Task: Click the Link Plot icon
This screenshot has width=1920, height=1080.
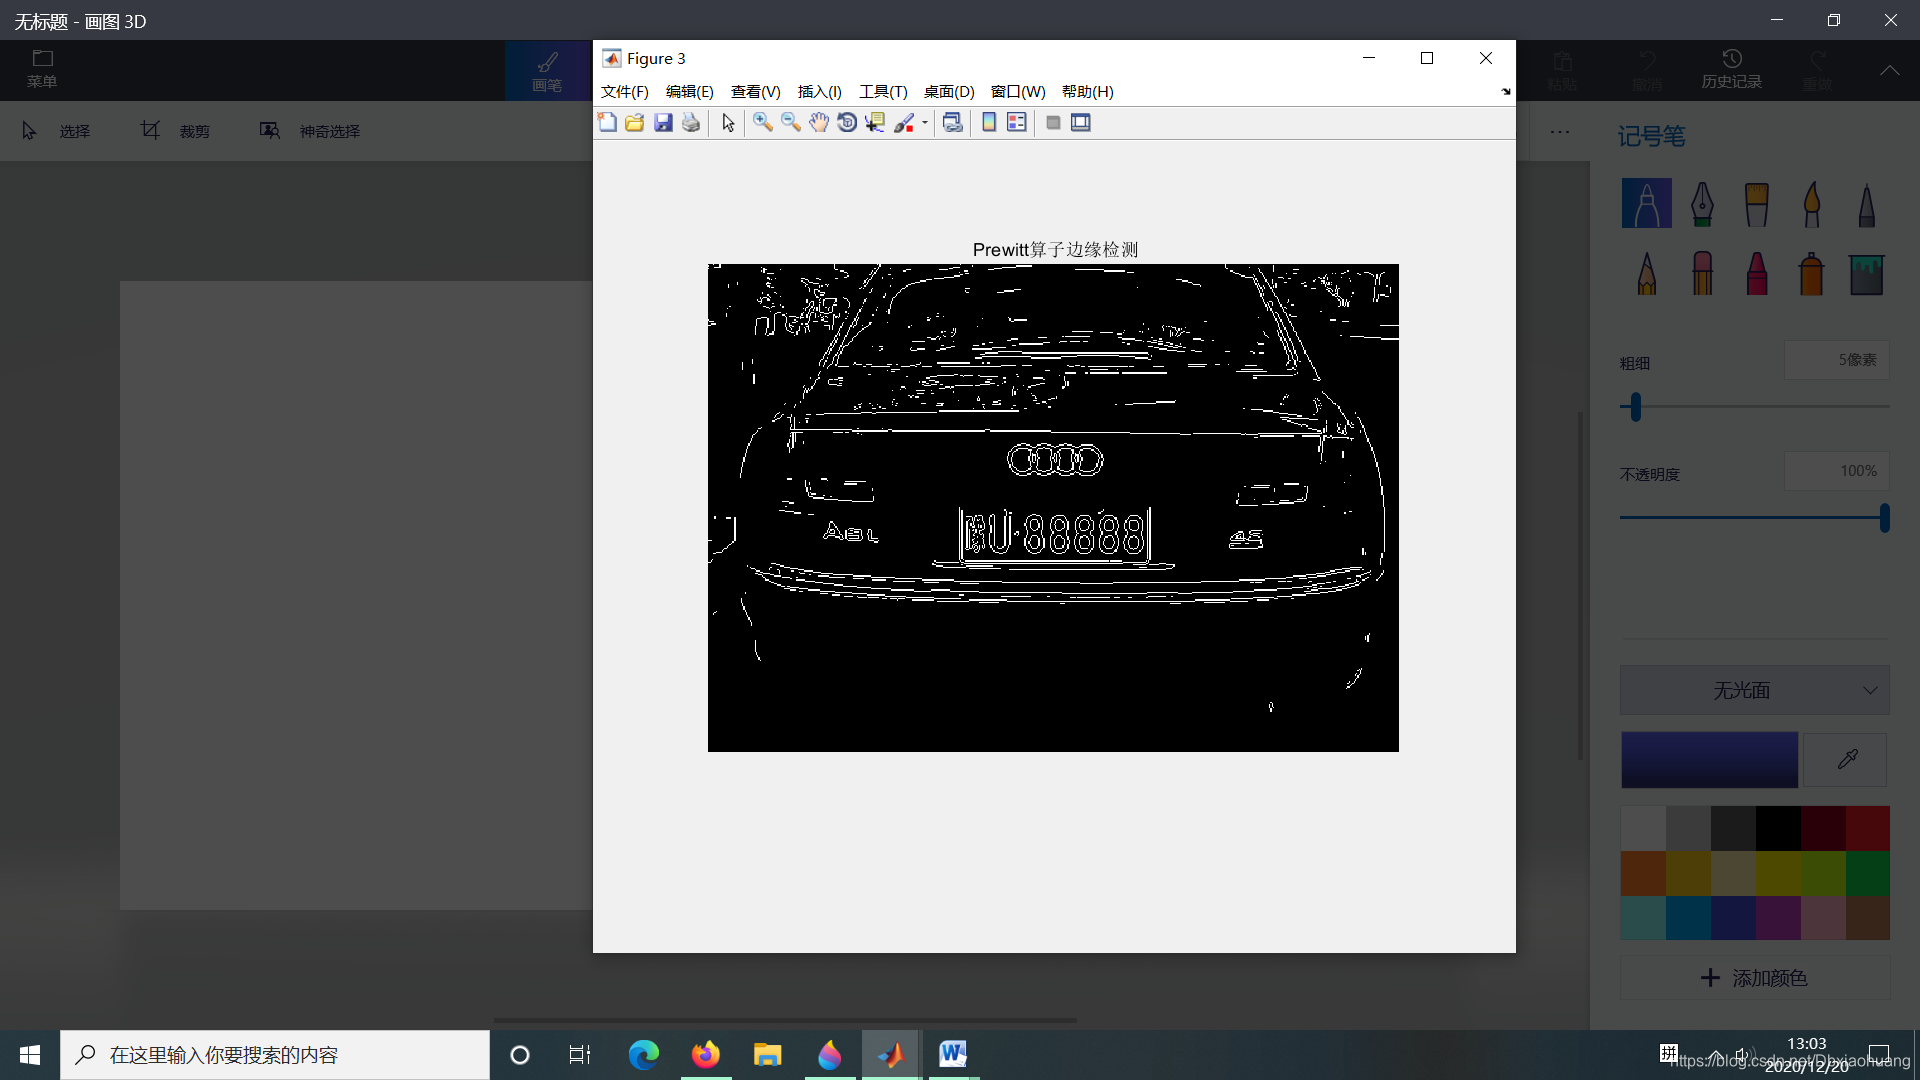Action: click(952, 122)
